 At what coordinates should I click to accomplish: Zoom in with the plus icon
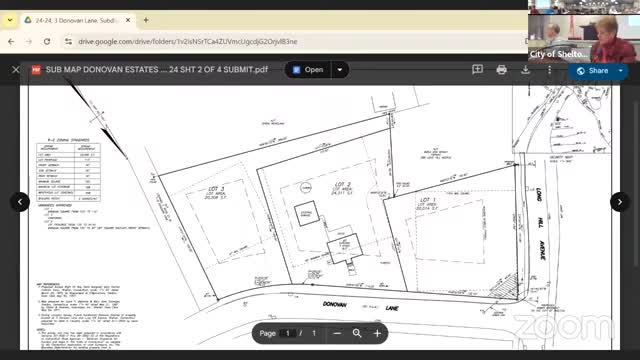pos(377,333)
